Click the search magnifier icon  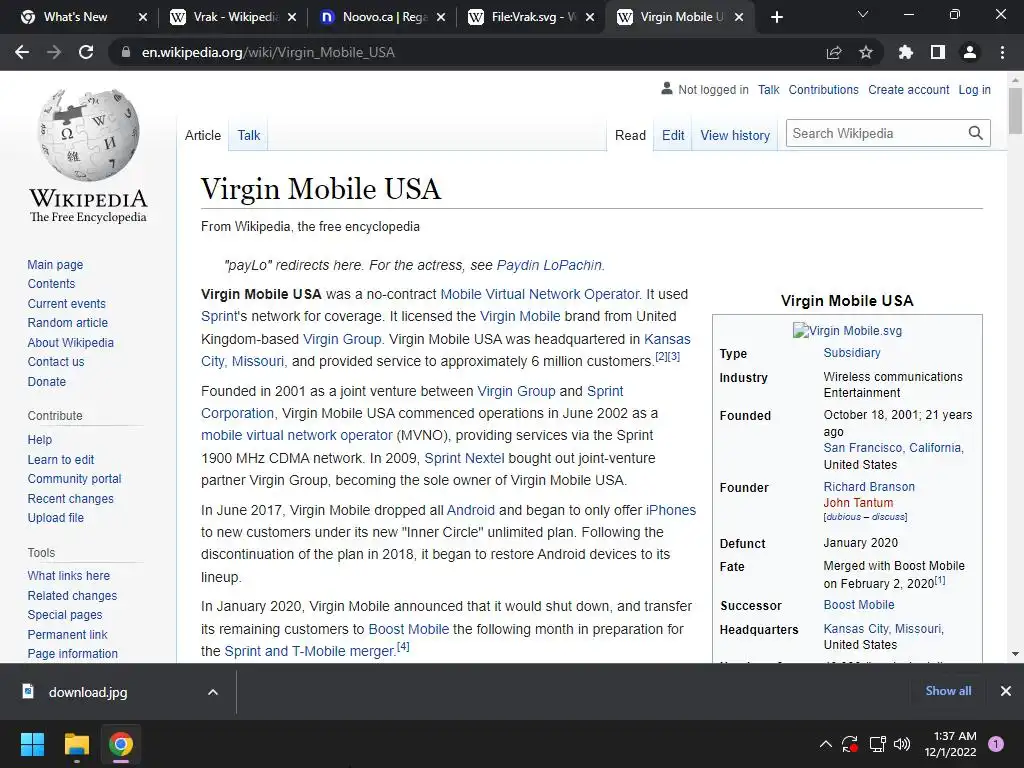pyautogui.click(x=976, y=133)
